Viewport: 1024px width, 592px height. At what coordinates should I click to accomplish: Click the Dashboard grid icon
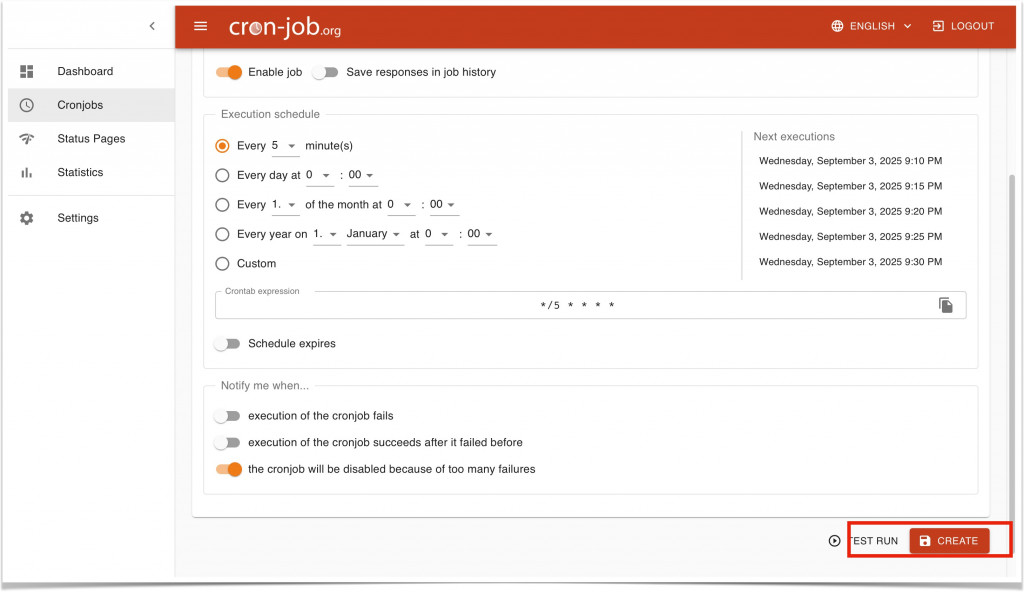pos(27,71)
